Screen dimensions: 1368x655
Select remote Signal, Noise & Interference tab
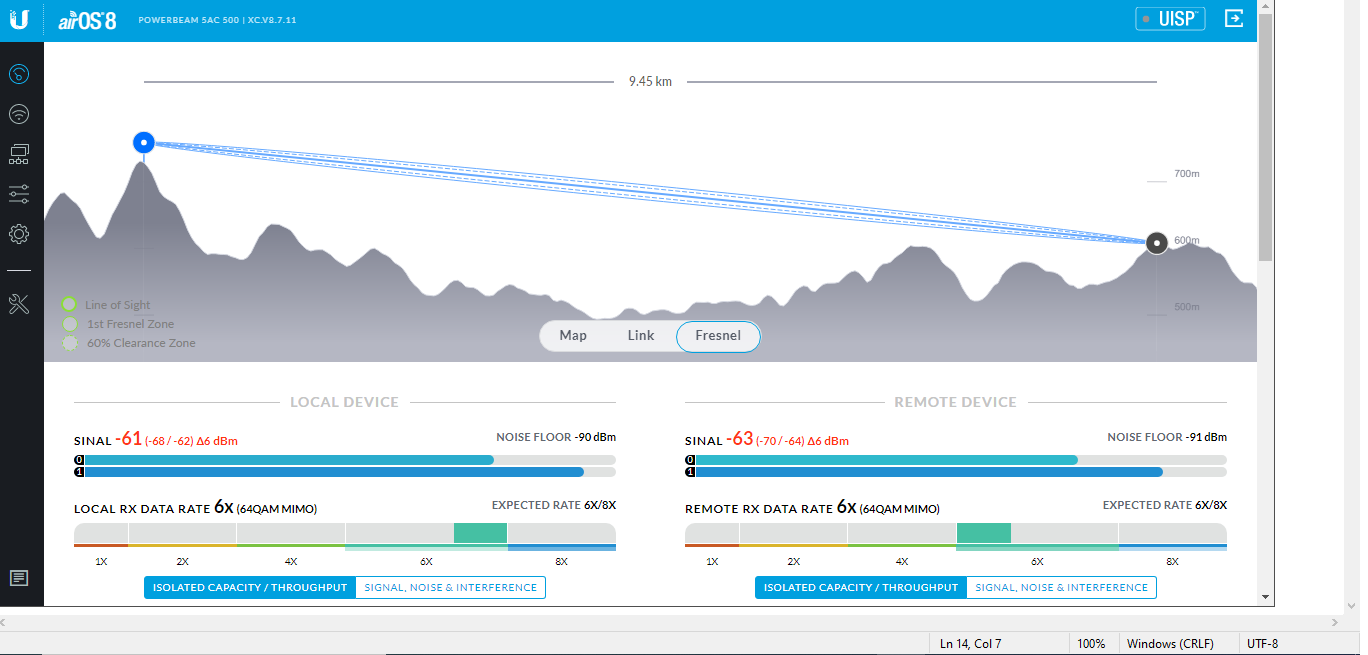pyautogui.click(x=1062, y=588)
